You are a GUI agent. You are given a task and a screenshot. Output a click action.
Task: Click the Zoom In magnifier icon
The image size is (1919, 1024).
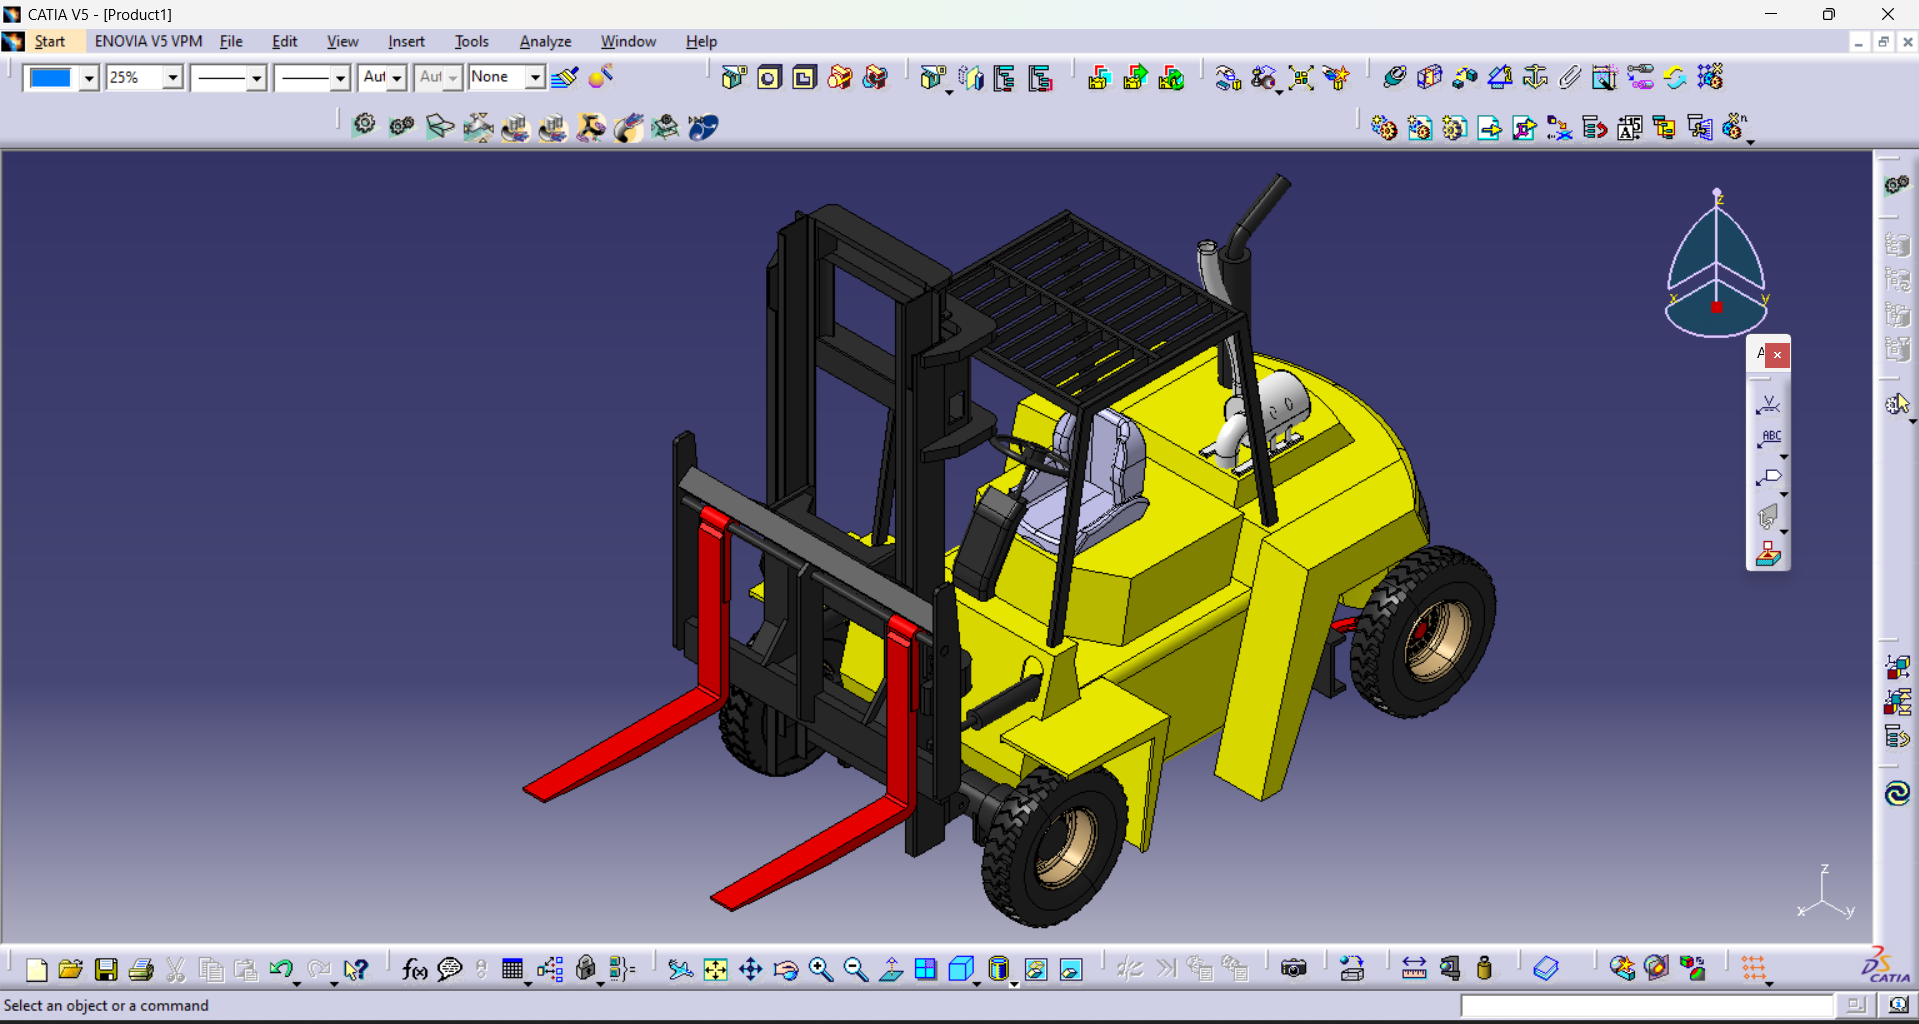tap(820, 969)
